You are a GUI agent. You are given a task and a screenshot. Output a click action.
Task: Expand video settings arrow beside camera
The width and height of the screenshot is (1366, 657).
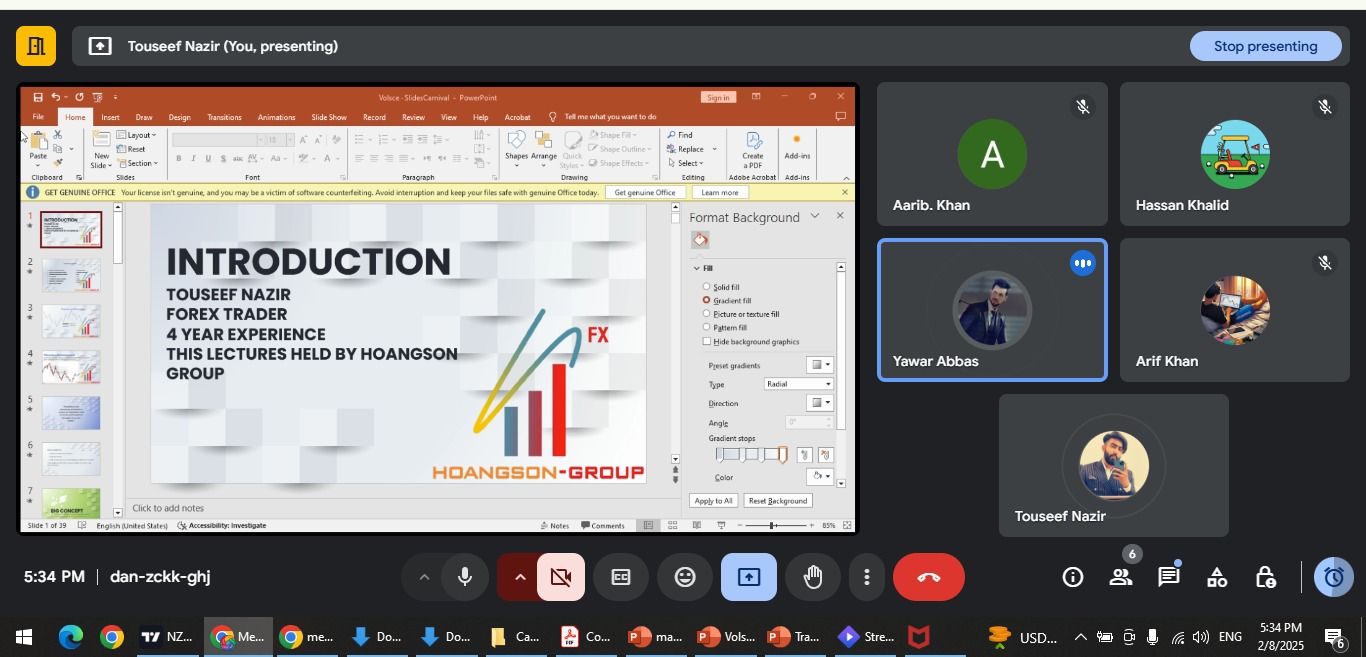[x=519, y=577]
